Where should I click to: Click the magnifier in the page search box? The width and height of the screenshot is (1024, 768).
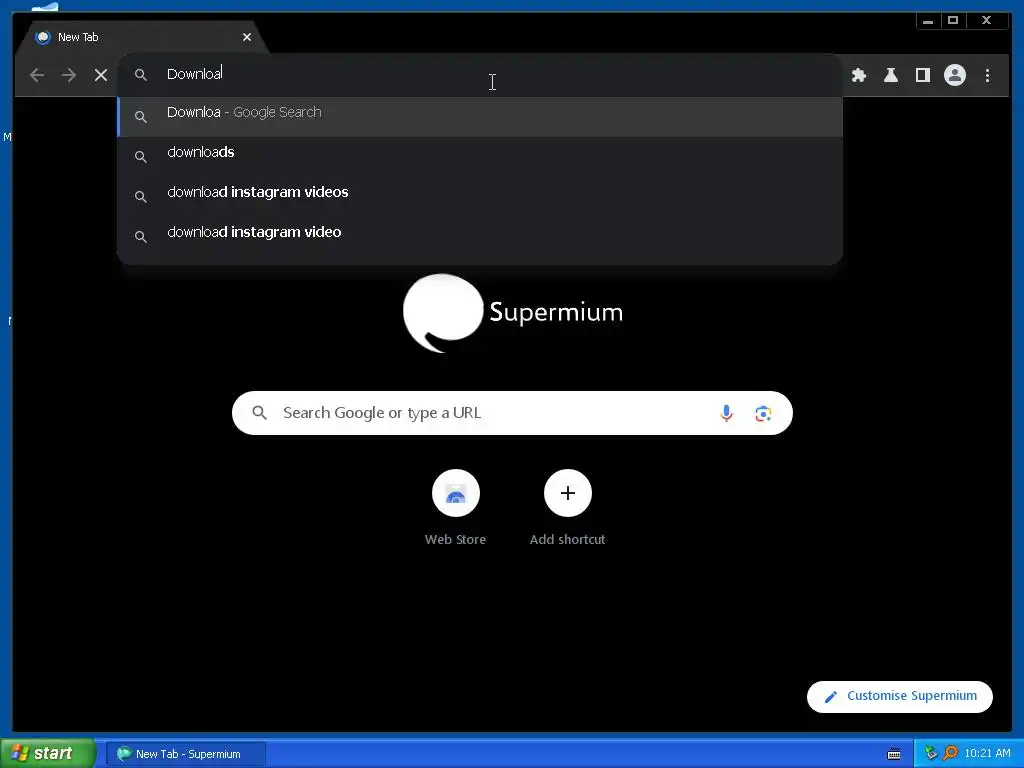click(259, 413)
